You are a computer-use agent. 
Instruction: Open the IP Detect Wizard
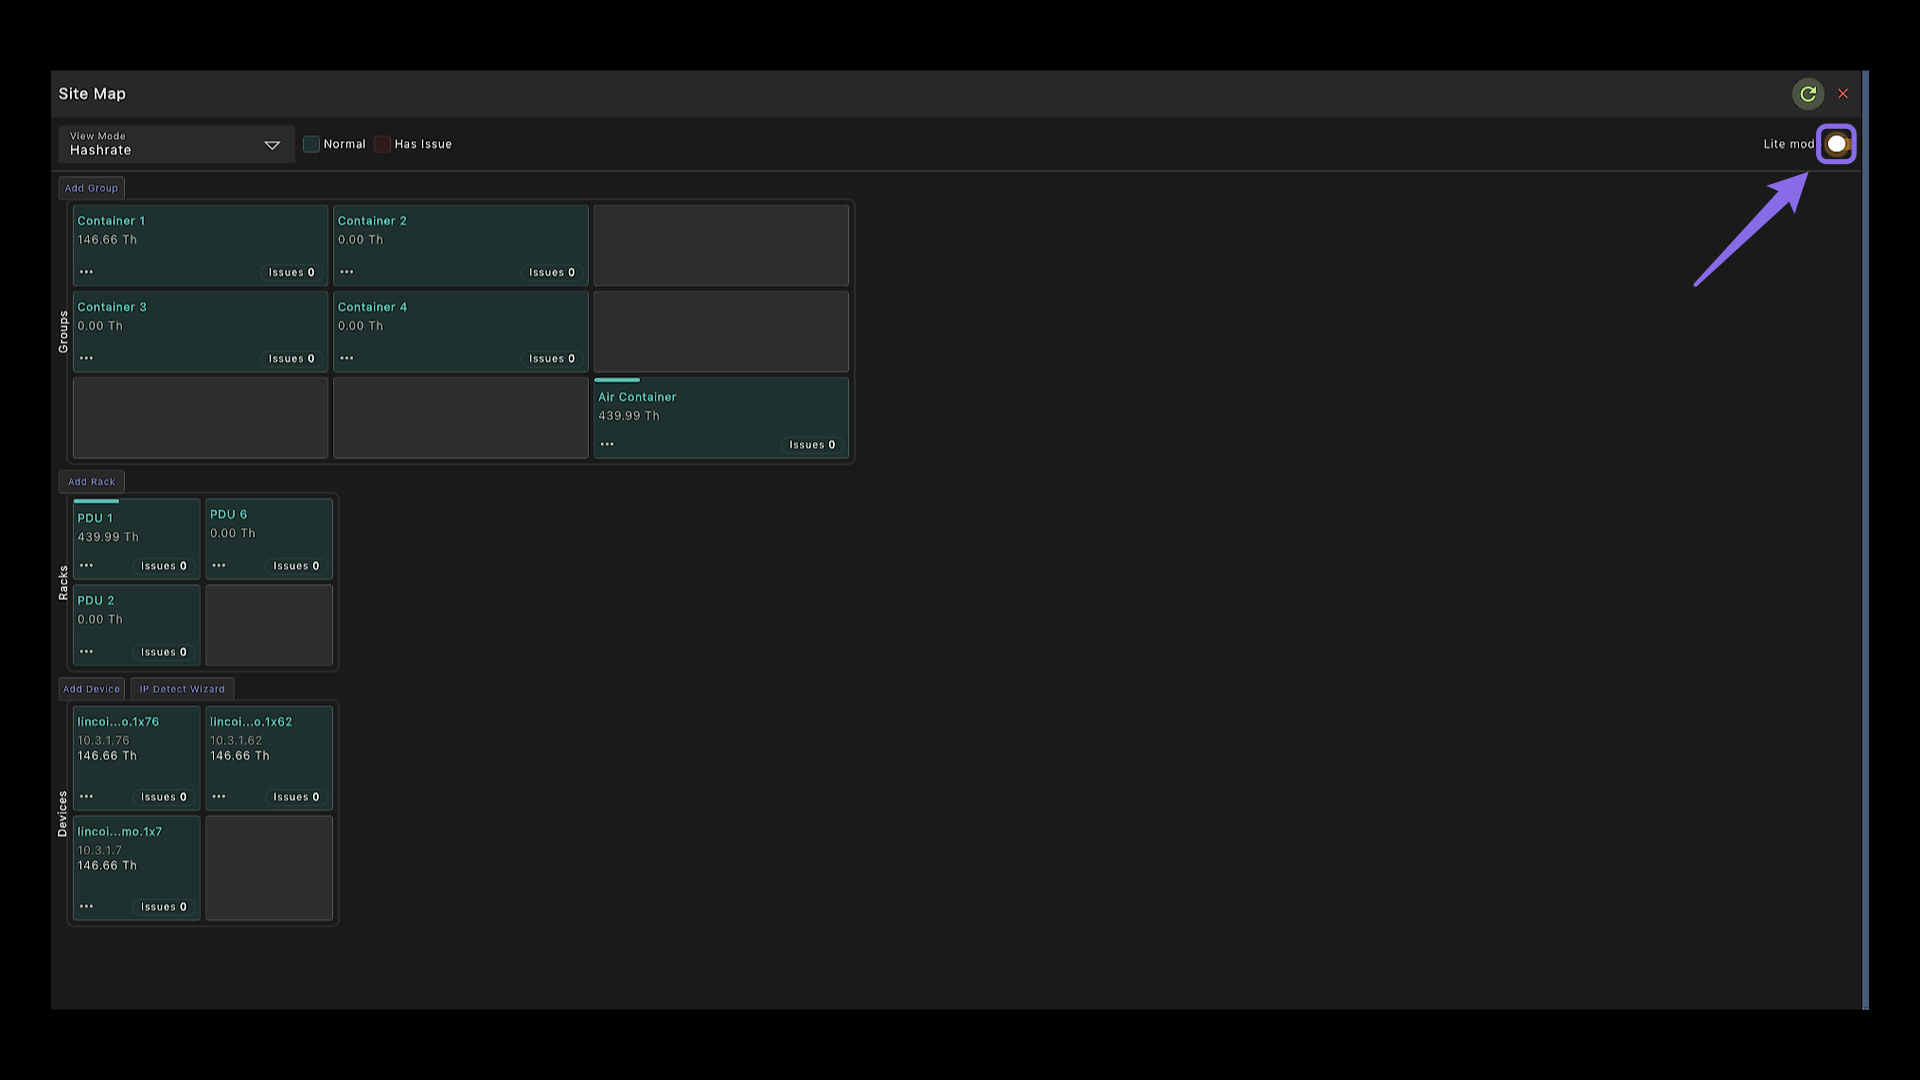click(x=182, y=689)
